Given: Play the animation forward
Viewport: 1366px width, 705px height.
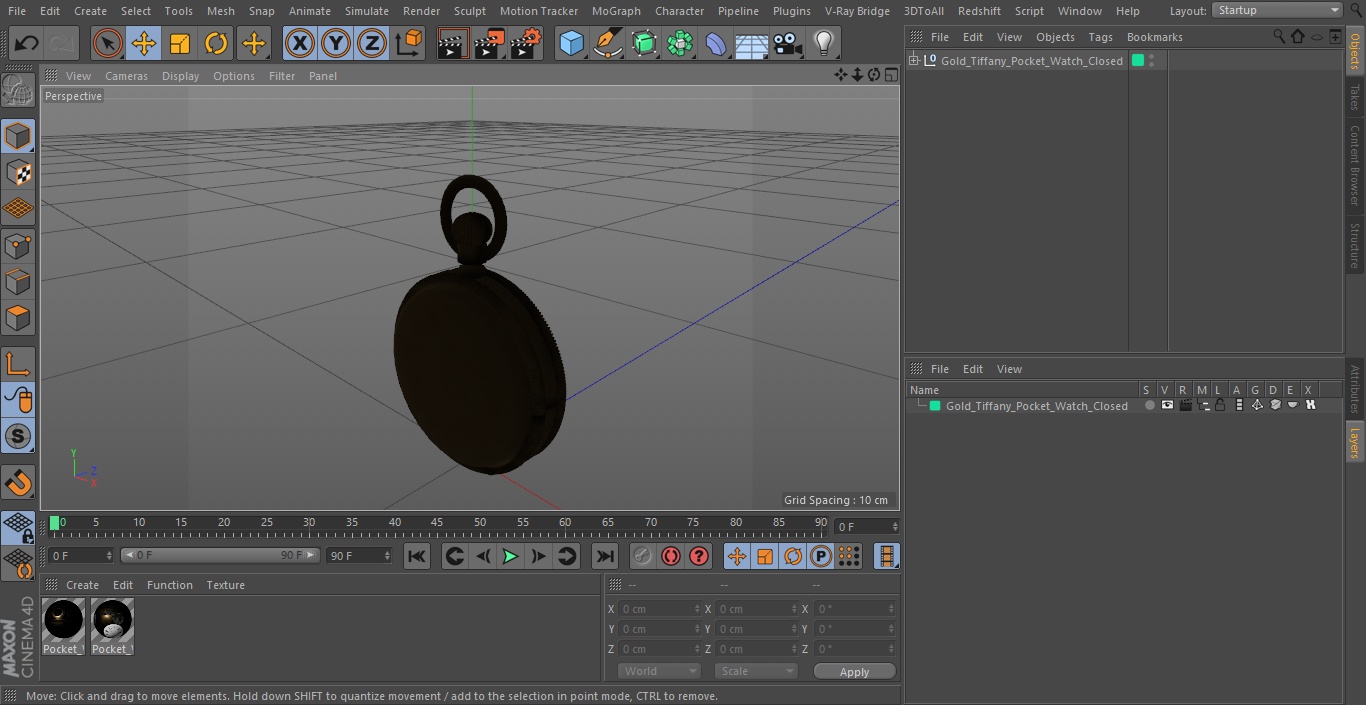Looking at the screenshot, I should tap(510, 556).
